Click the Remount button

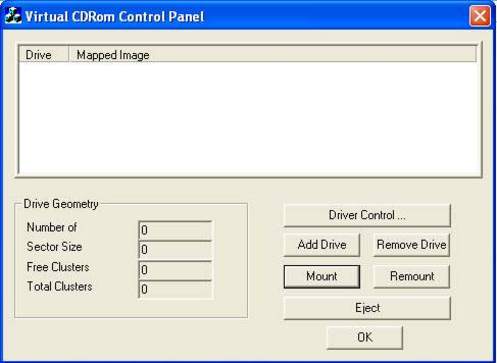coord(411,276)
